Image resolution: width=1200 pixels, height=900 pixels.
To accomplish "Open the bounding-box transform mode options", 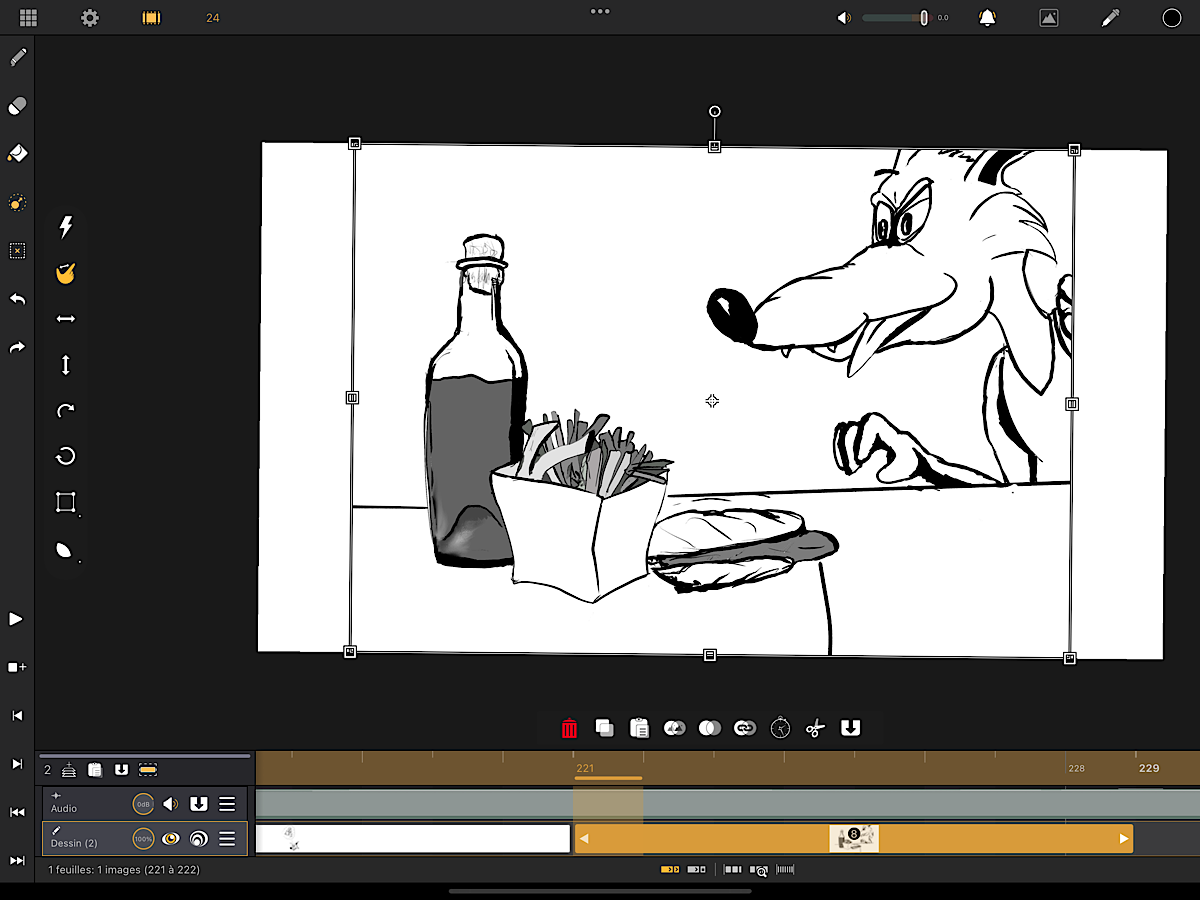I will pos(66,502).
